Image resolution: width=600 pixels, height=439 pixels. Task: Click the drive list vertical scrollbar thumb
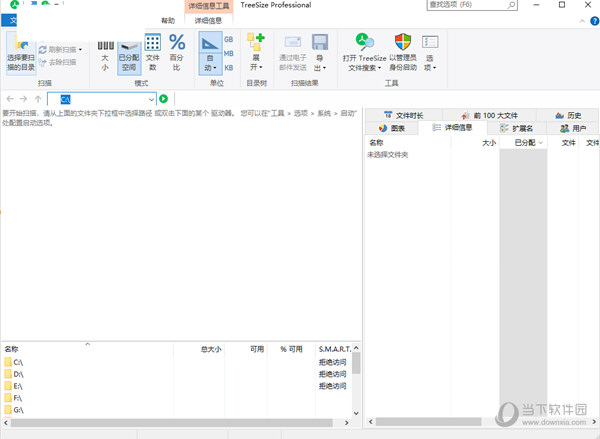[x=356, y=363]
